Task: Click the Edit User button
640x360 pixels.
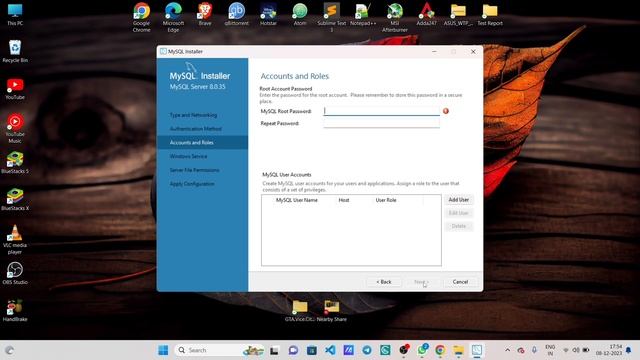Action: tap(459, 213)
